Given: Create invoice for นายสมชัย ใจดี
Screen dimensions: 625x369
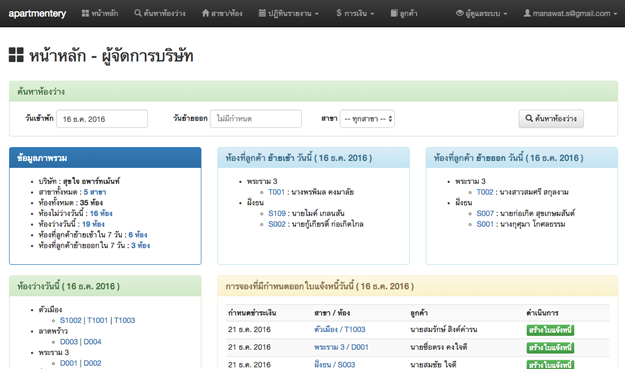Looking at the screenshot, I should coord(550,365).
